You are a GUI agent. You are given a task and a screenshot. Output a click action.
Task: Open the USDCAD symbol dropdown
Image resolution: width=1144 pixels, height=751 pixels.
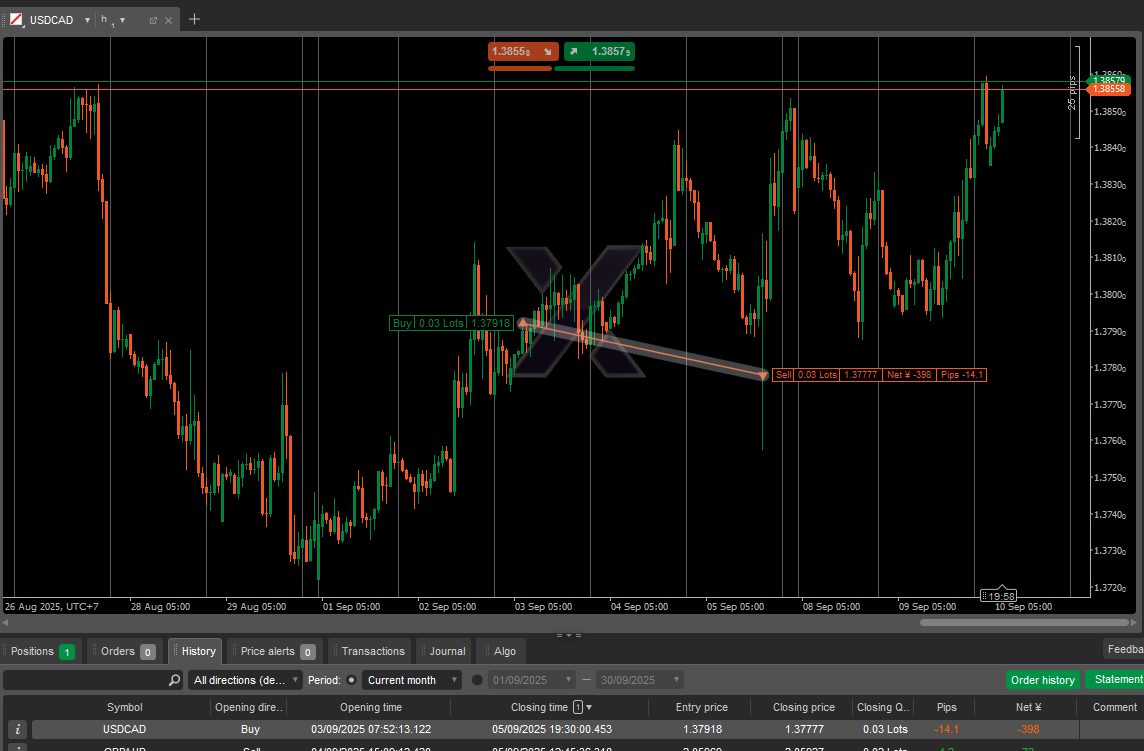point(87,20)
